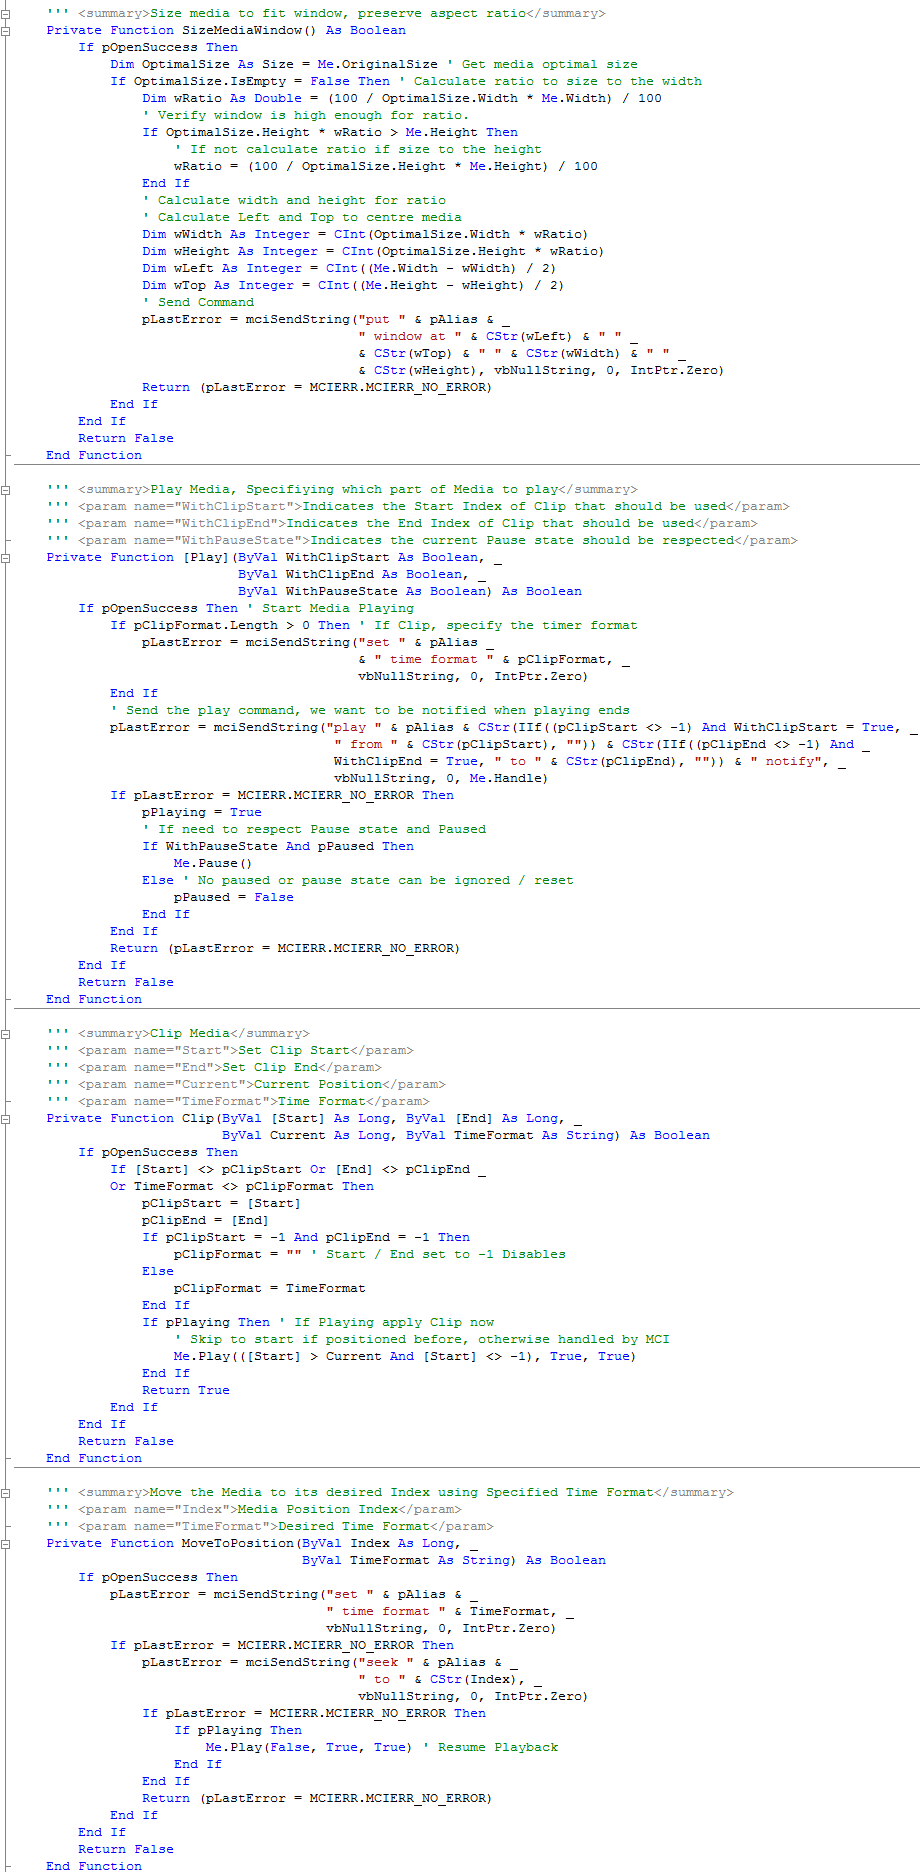Click the comment 'If Playing apply Clip now'
The width and height of the screenshot is (920, 1872).
tap(386, 1323)
